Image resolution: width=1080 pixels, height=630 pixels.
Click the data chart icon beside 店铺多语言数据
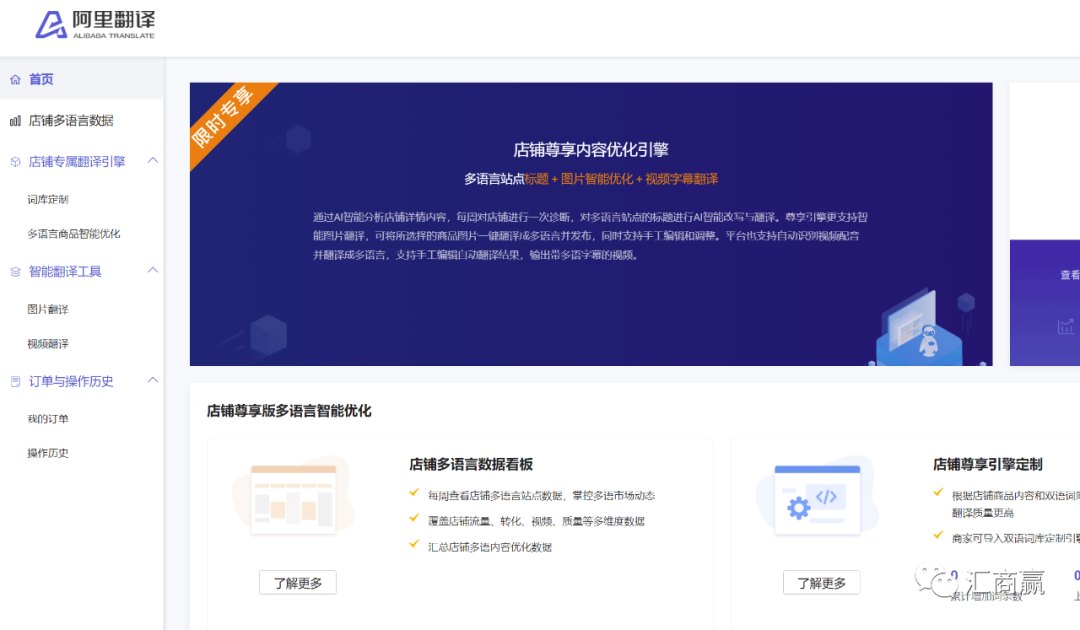[15, 120]
